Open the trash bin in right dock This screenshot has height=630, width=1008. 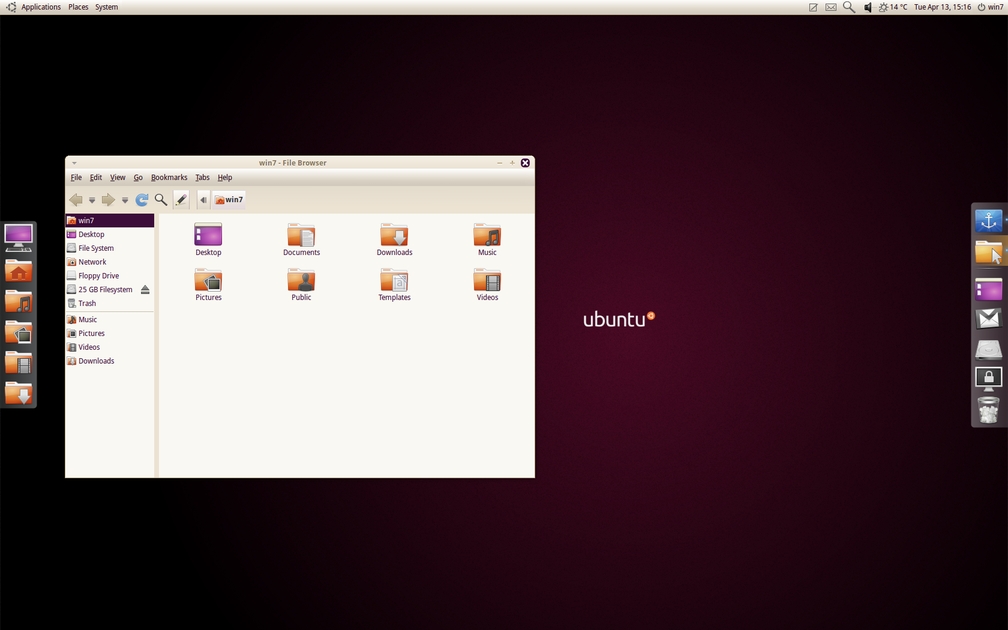[x=989, y=410]
